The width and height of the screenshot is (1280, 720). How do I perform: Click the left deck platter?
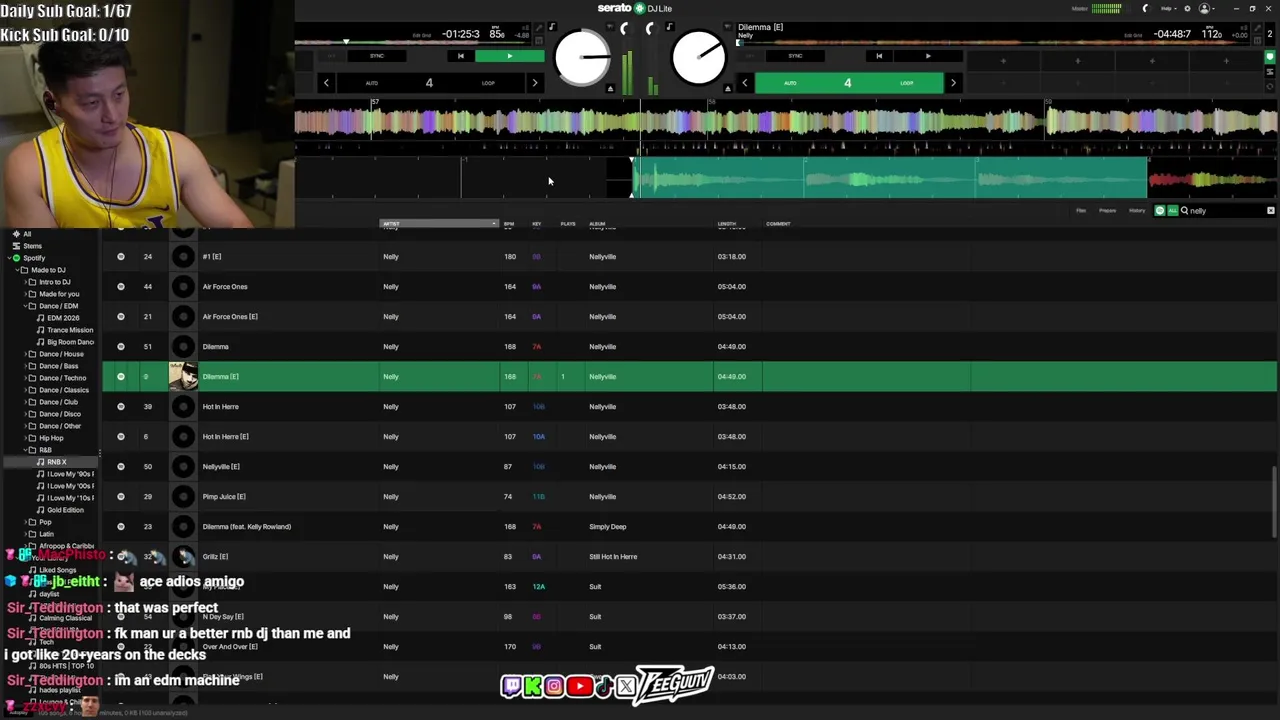(582, 57)
